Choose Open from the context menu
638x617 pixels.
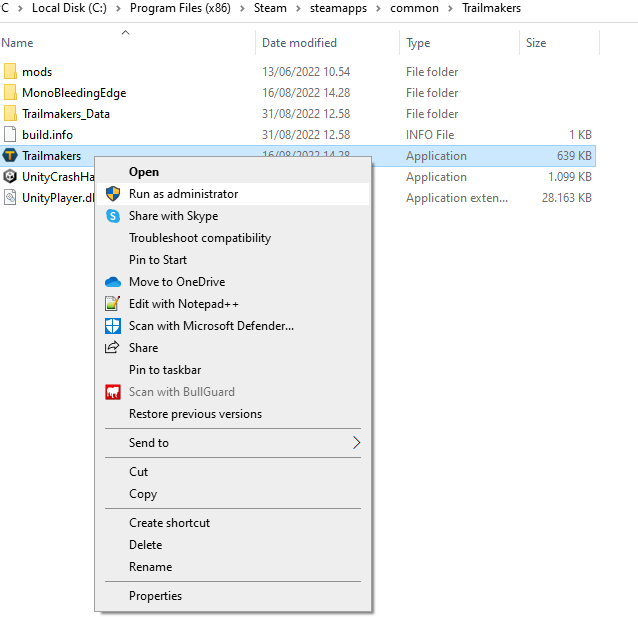click(233, 172)
